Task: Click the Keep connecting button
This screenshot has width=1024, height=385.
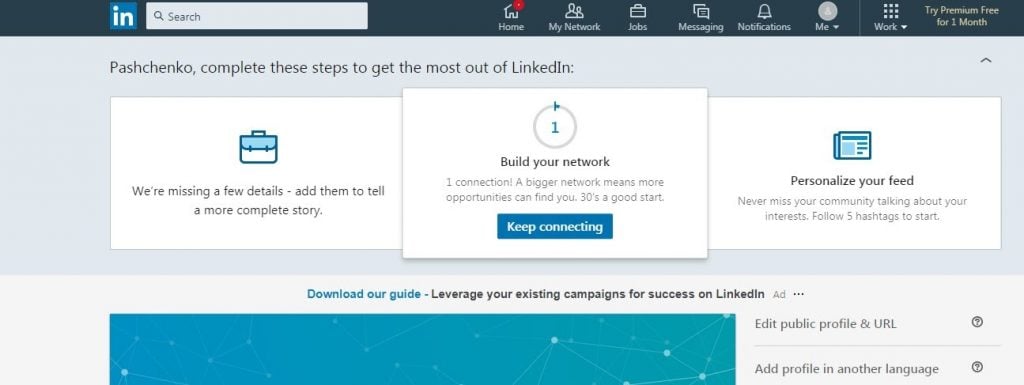Action: (x=554, y=226)
